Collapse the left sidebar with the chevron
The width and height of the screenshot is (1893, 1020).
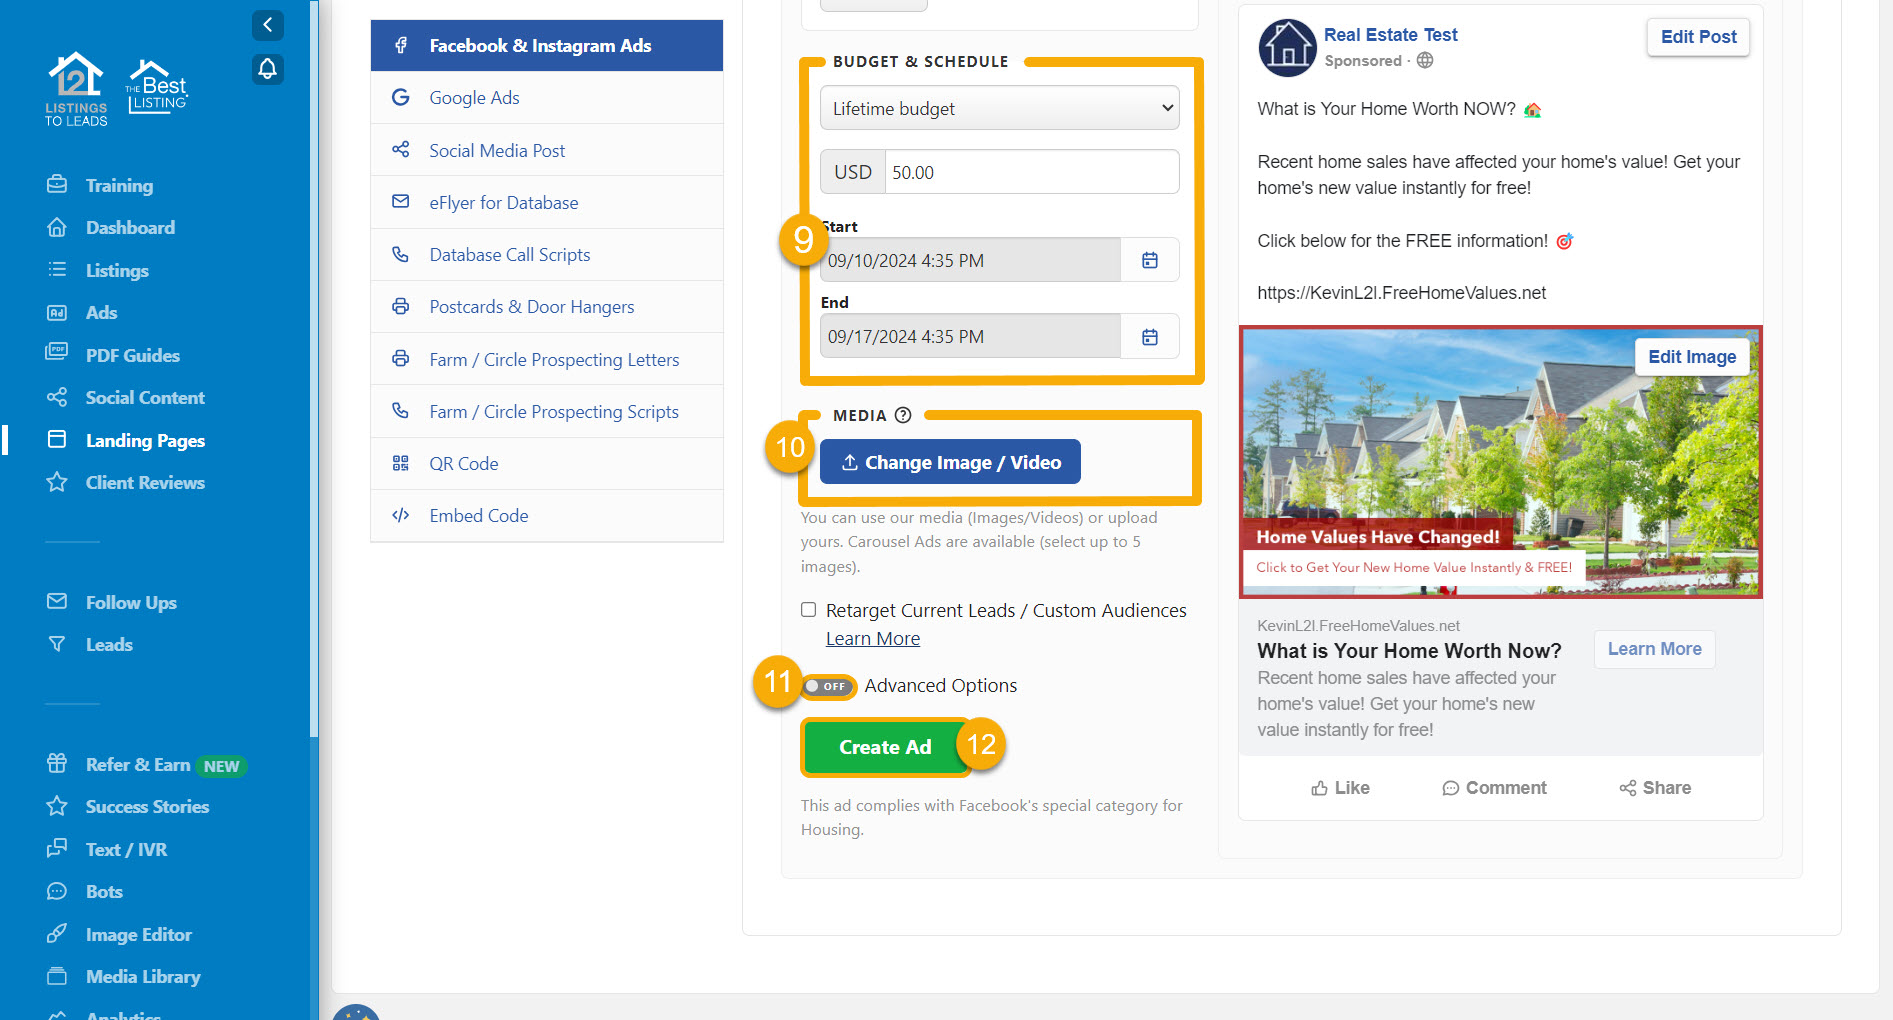tap(267, 25)
